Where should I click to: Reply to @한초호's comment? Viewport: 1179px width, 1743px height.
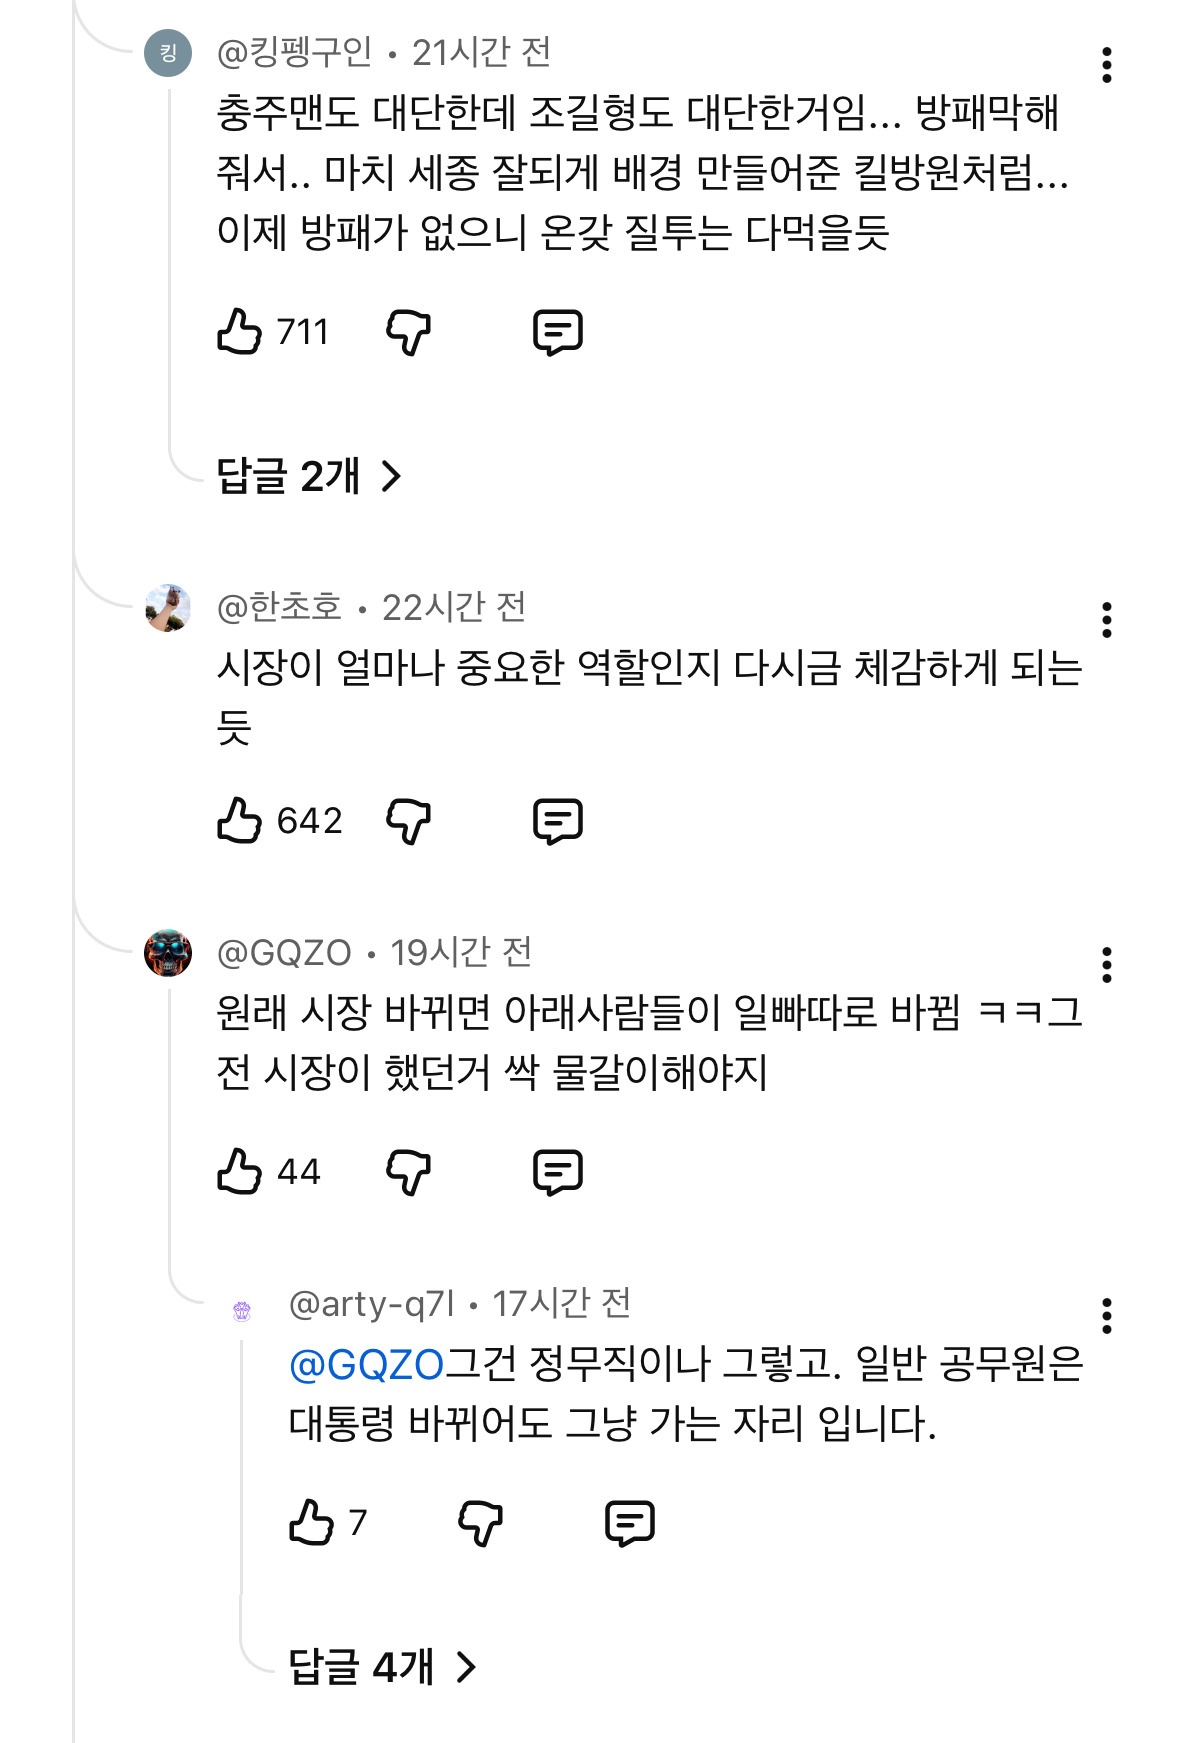pyautogui.click(x=558, y=822)
